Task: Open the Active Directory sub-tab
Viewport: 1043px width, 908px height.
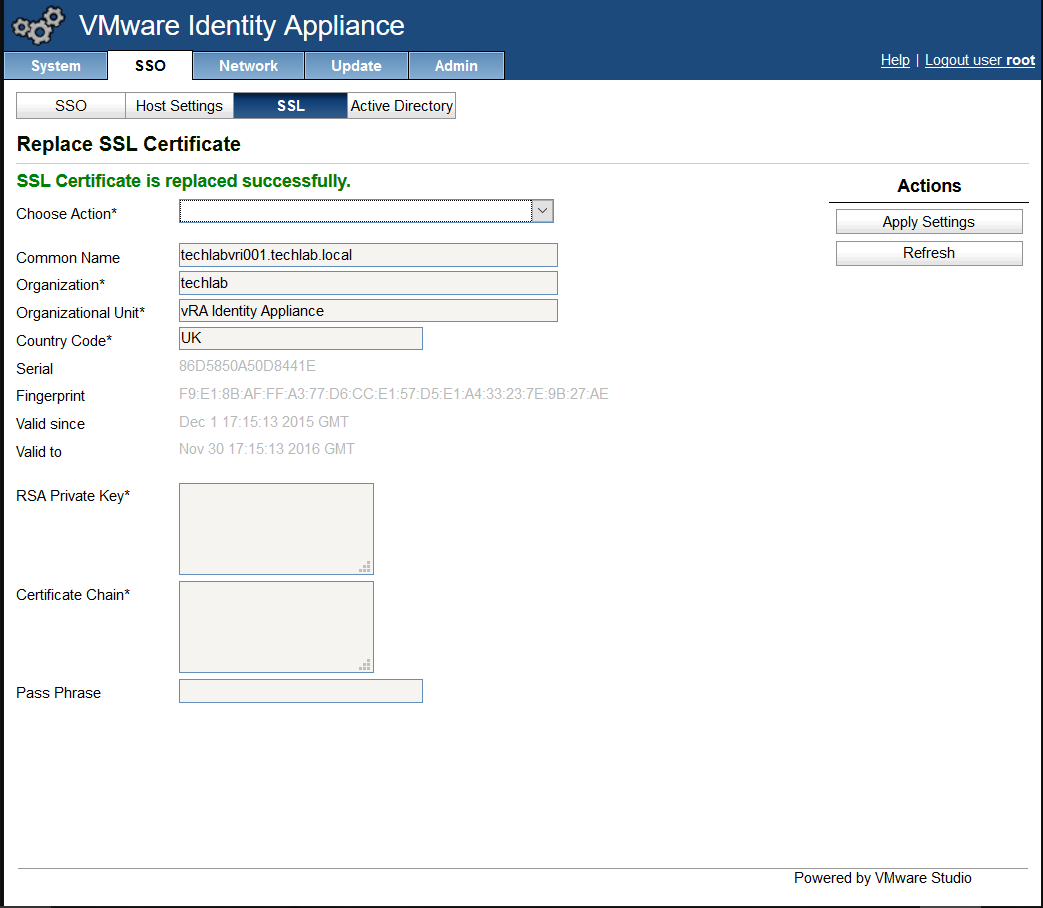Action: [x=401, y=106]
